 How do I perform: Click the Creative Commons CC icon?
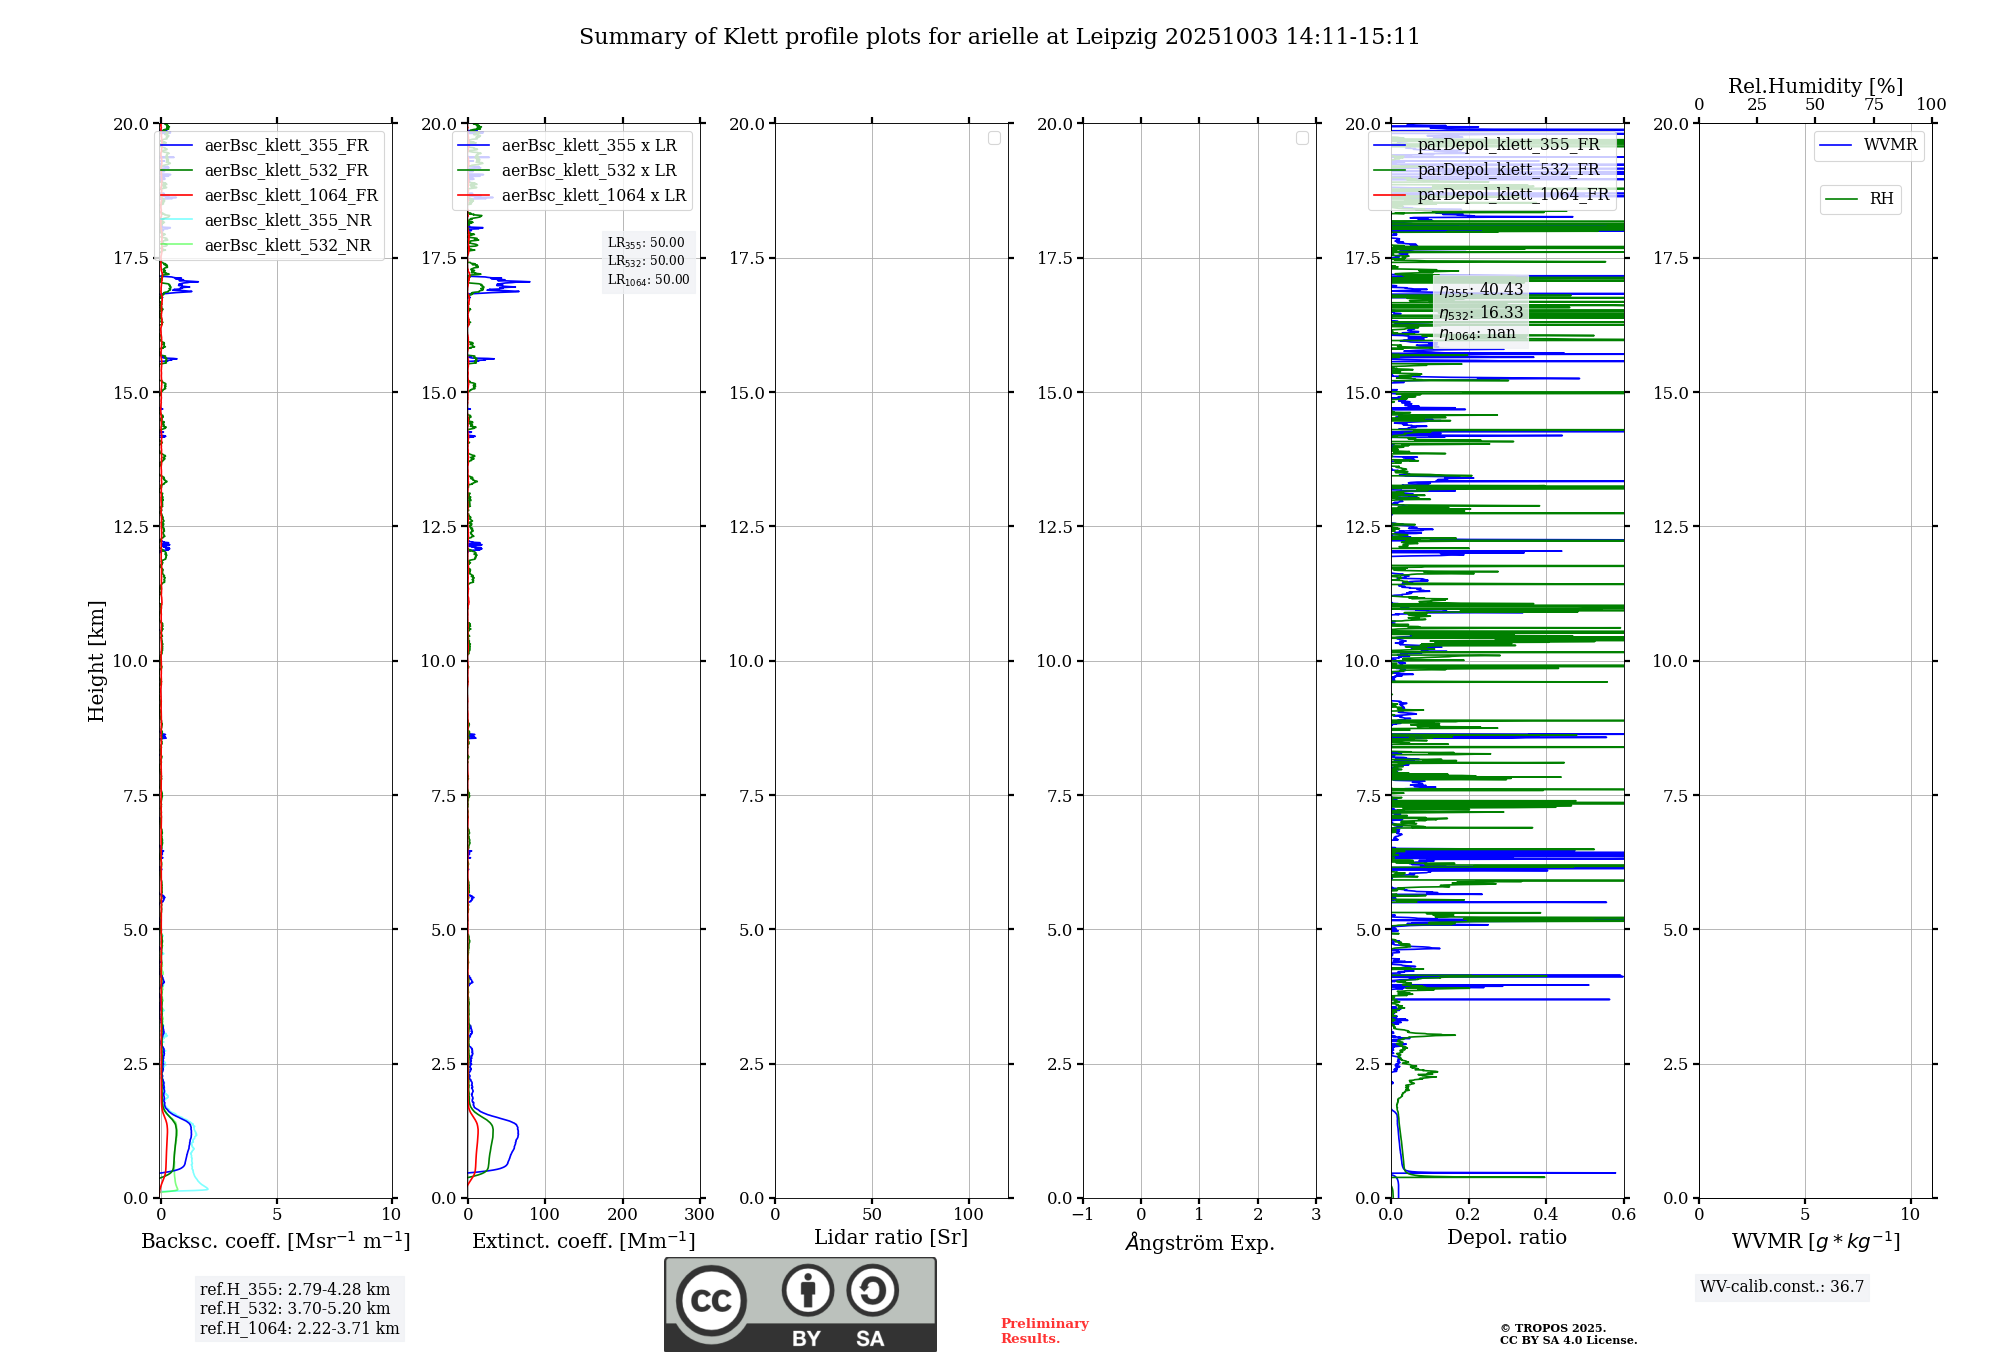(711, 1300)
